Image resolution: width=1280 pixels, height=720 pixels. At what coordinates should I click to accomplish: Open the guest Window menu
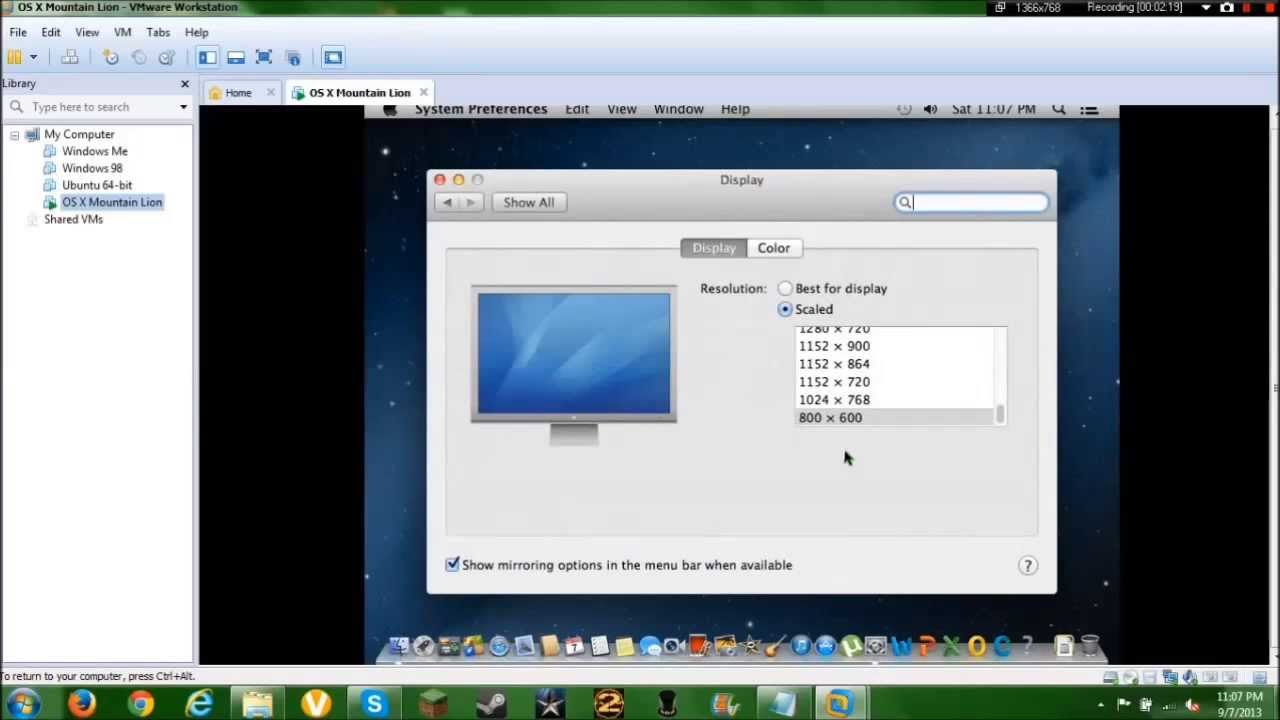coord(678,109)
